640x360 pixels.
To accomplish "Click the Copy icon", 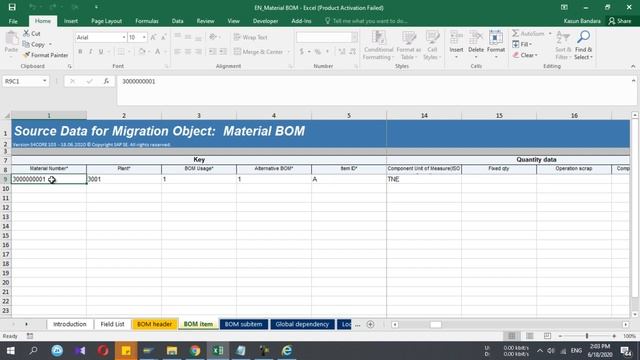I will tap(27, 44).
